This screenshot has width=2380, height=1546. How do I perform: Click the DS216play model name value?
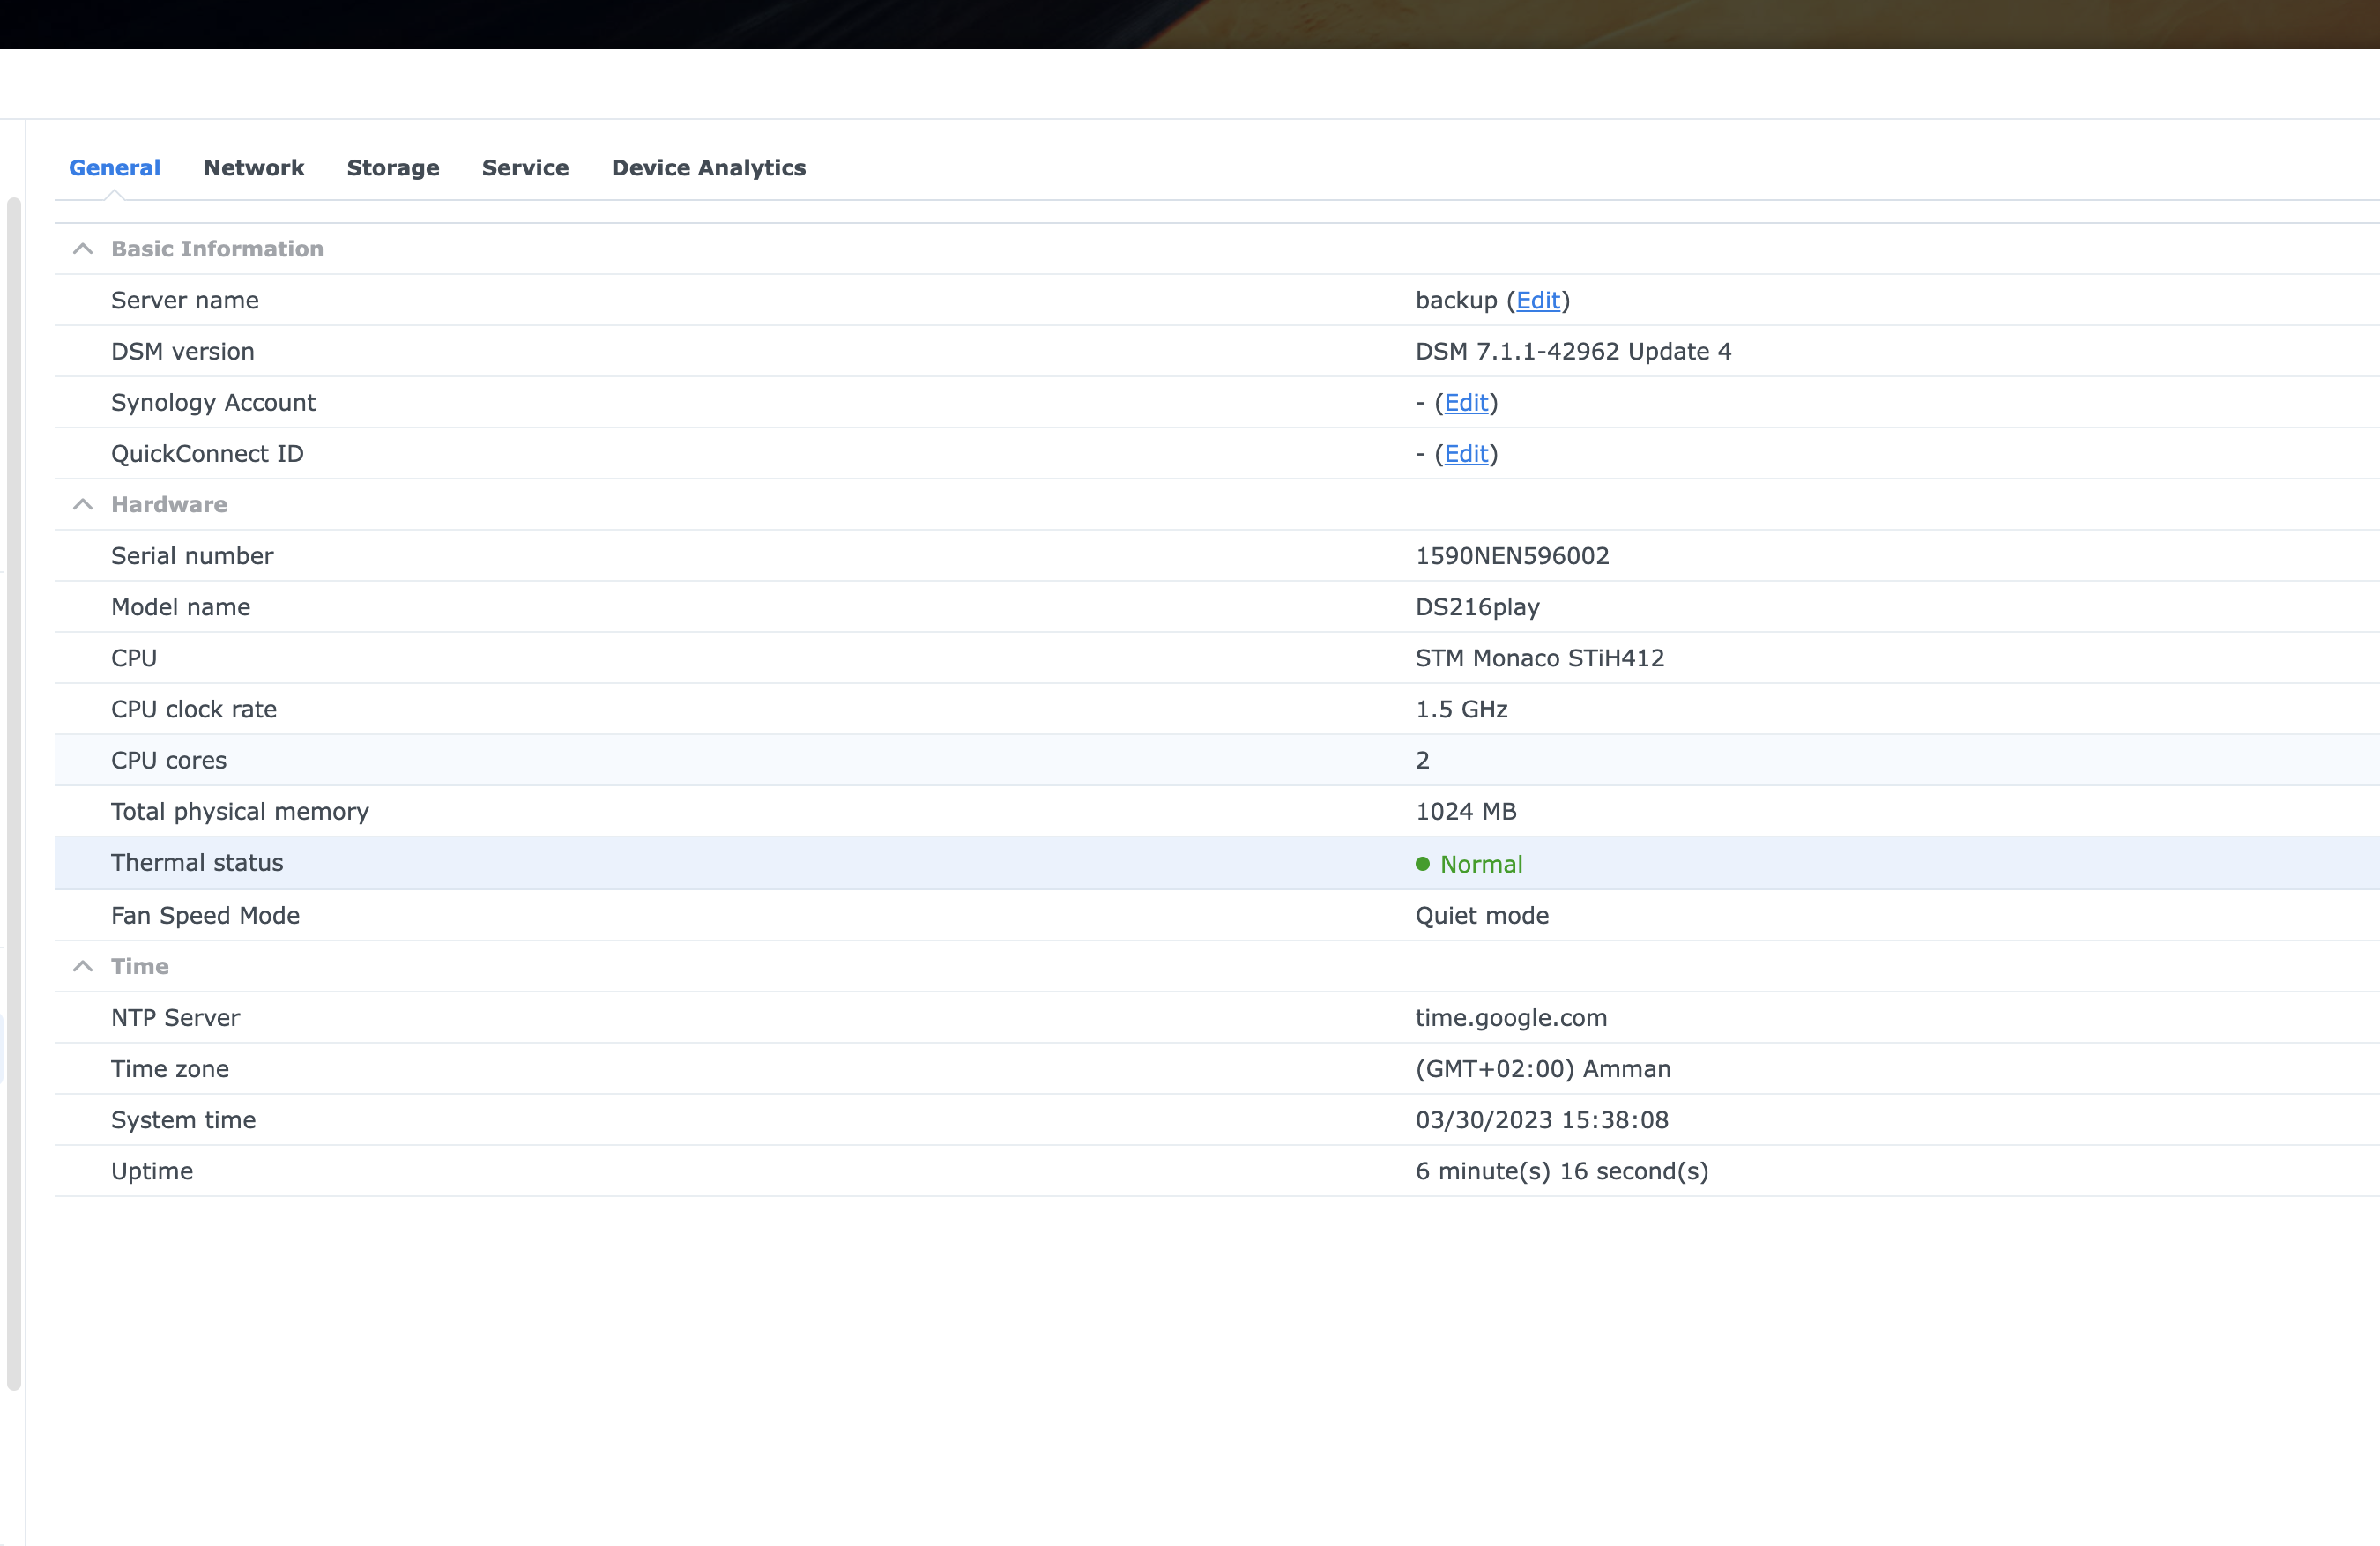click(1476, 607)
